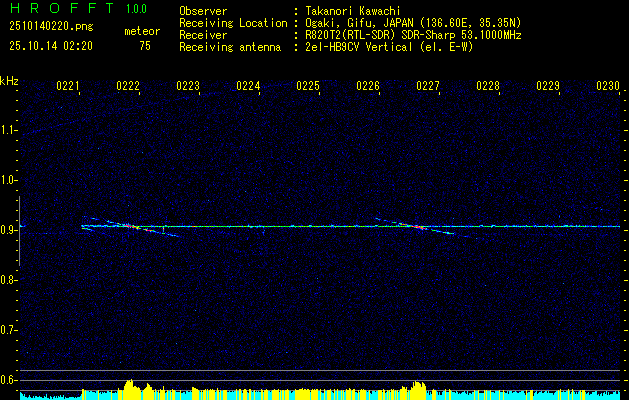Click the 0222 time marker
The width and height of the screenshot is (629, 400).
point(128,86)
